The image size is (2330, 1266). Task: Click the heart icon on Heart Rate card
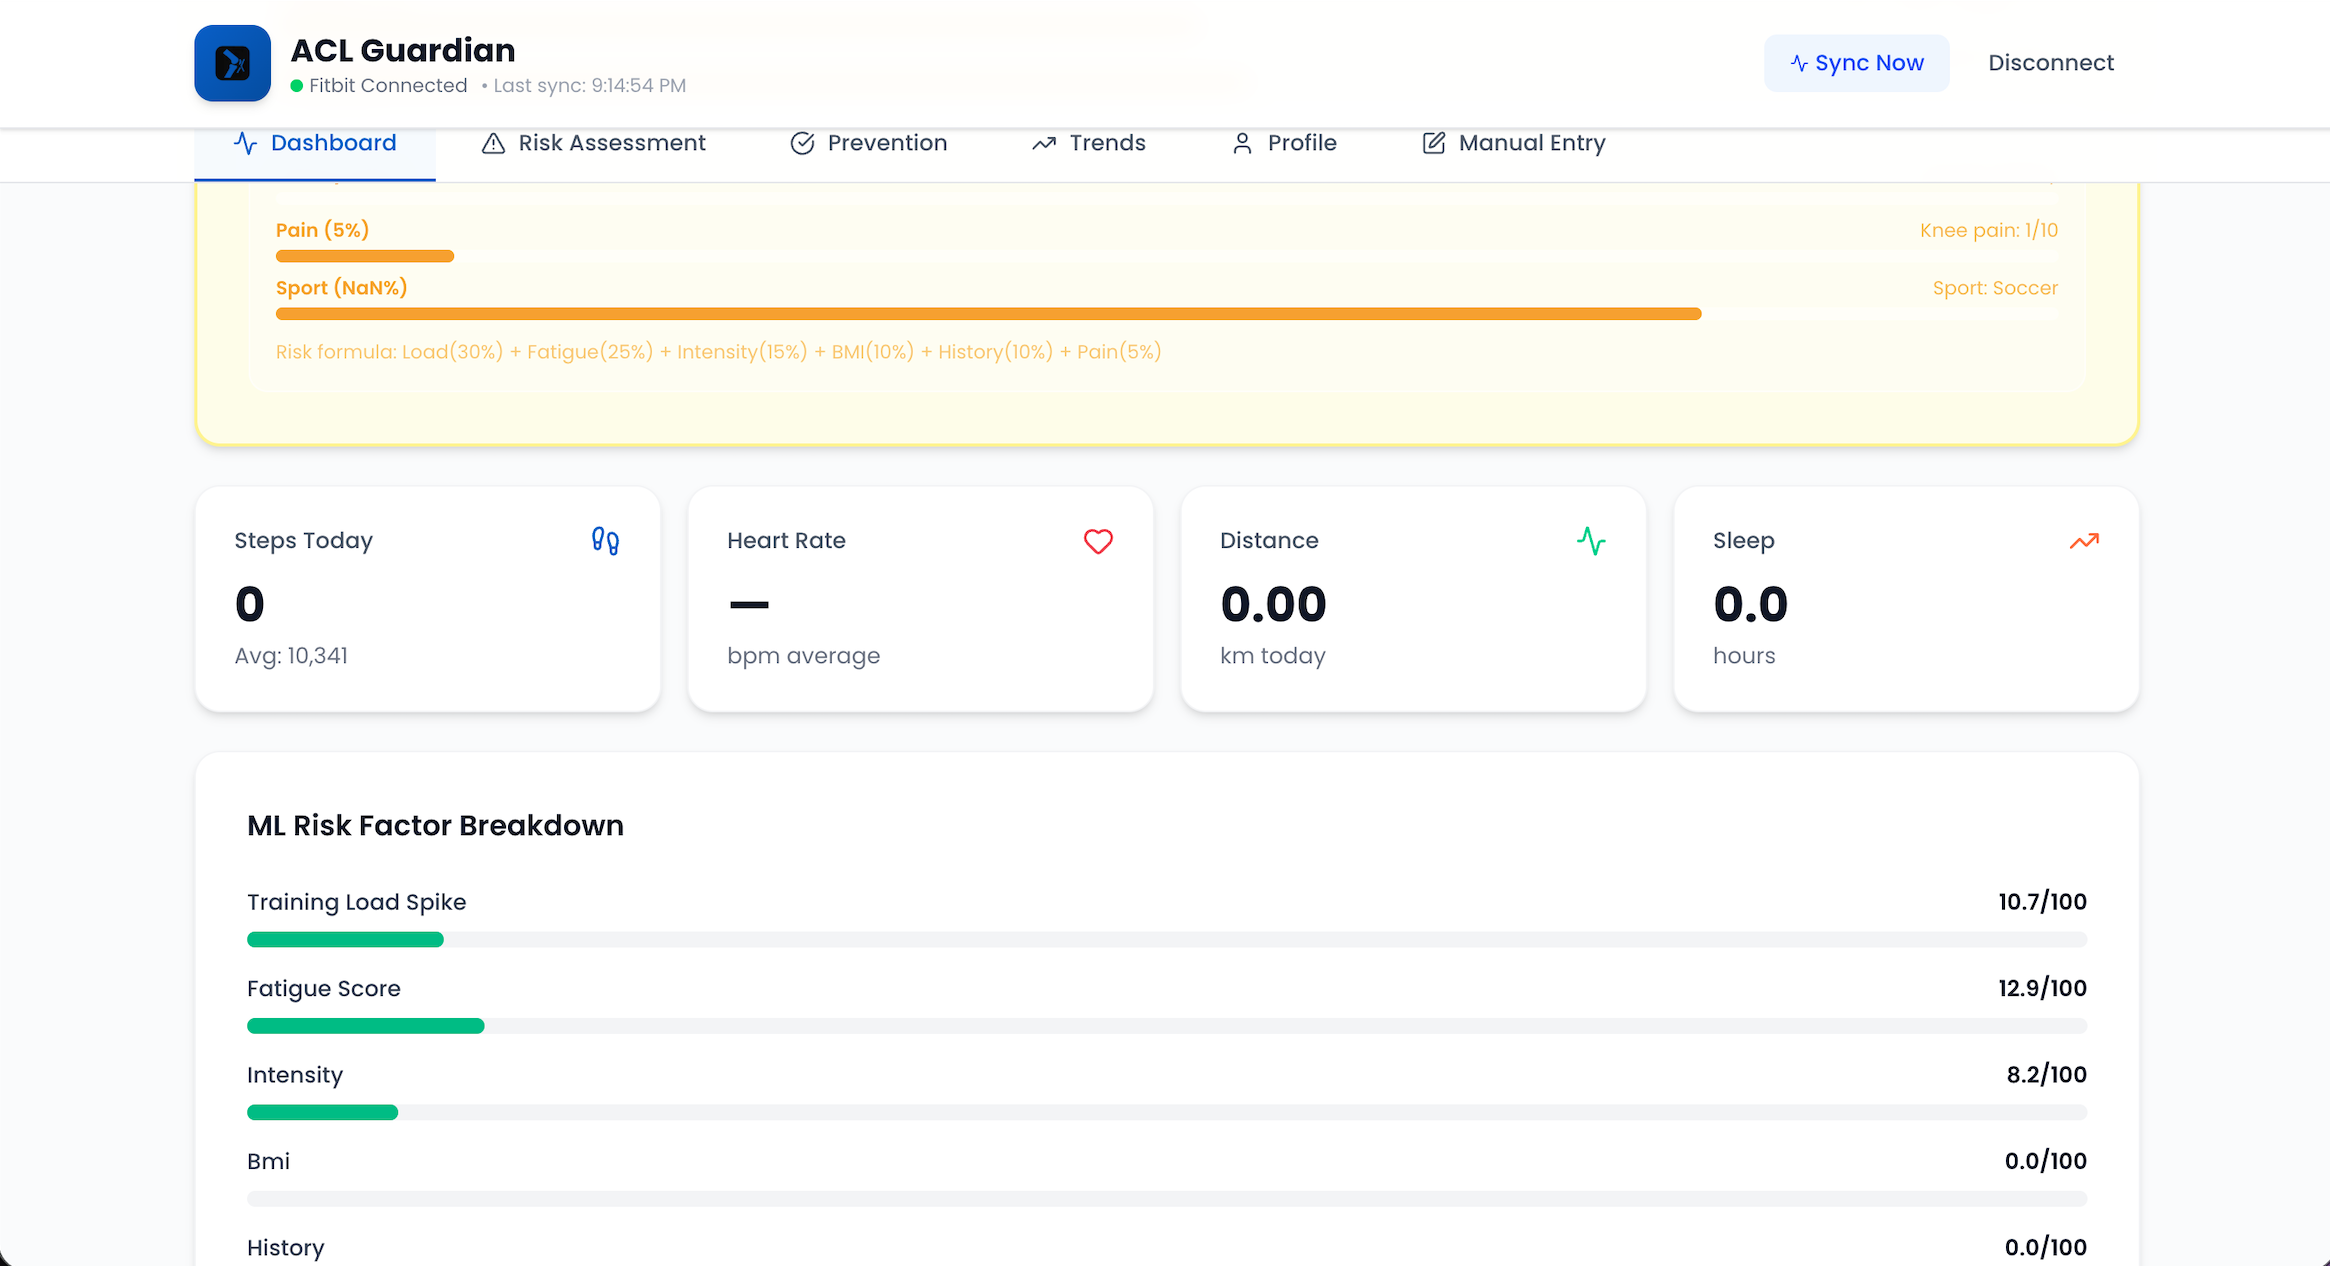tap(1098, 541)
